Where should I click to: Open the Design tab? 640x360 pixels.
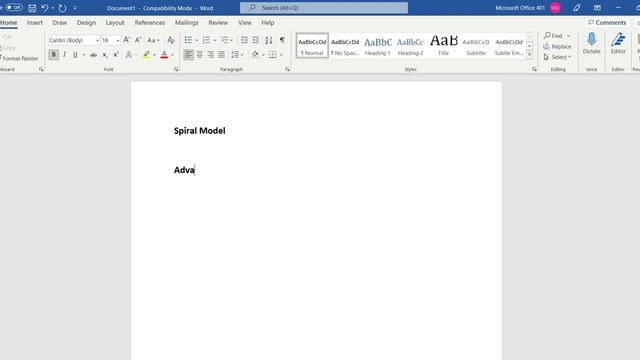86,23
